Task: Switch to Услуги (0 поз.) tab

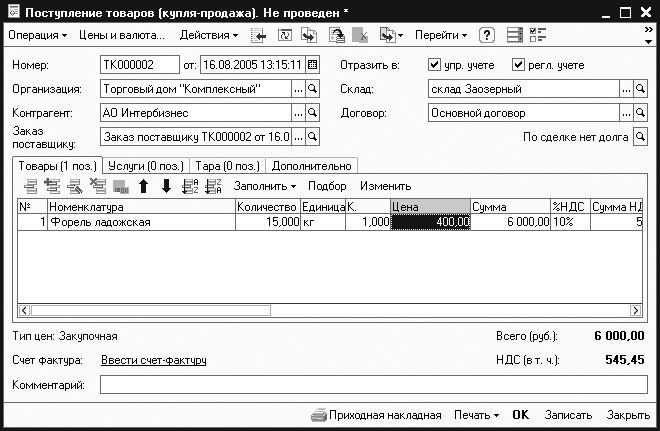Action: [x=146, y=166]
